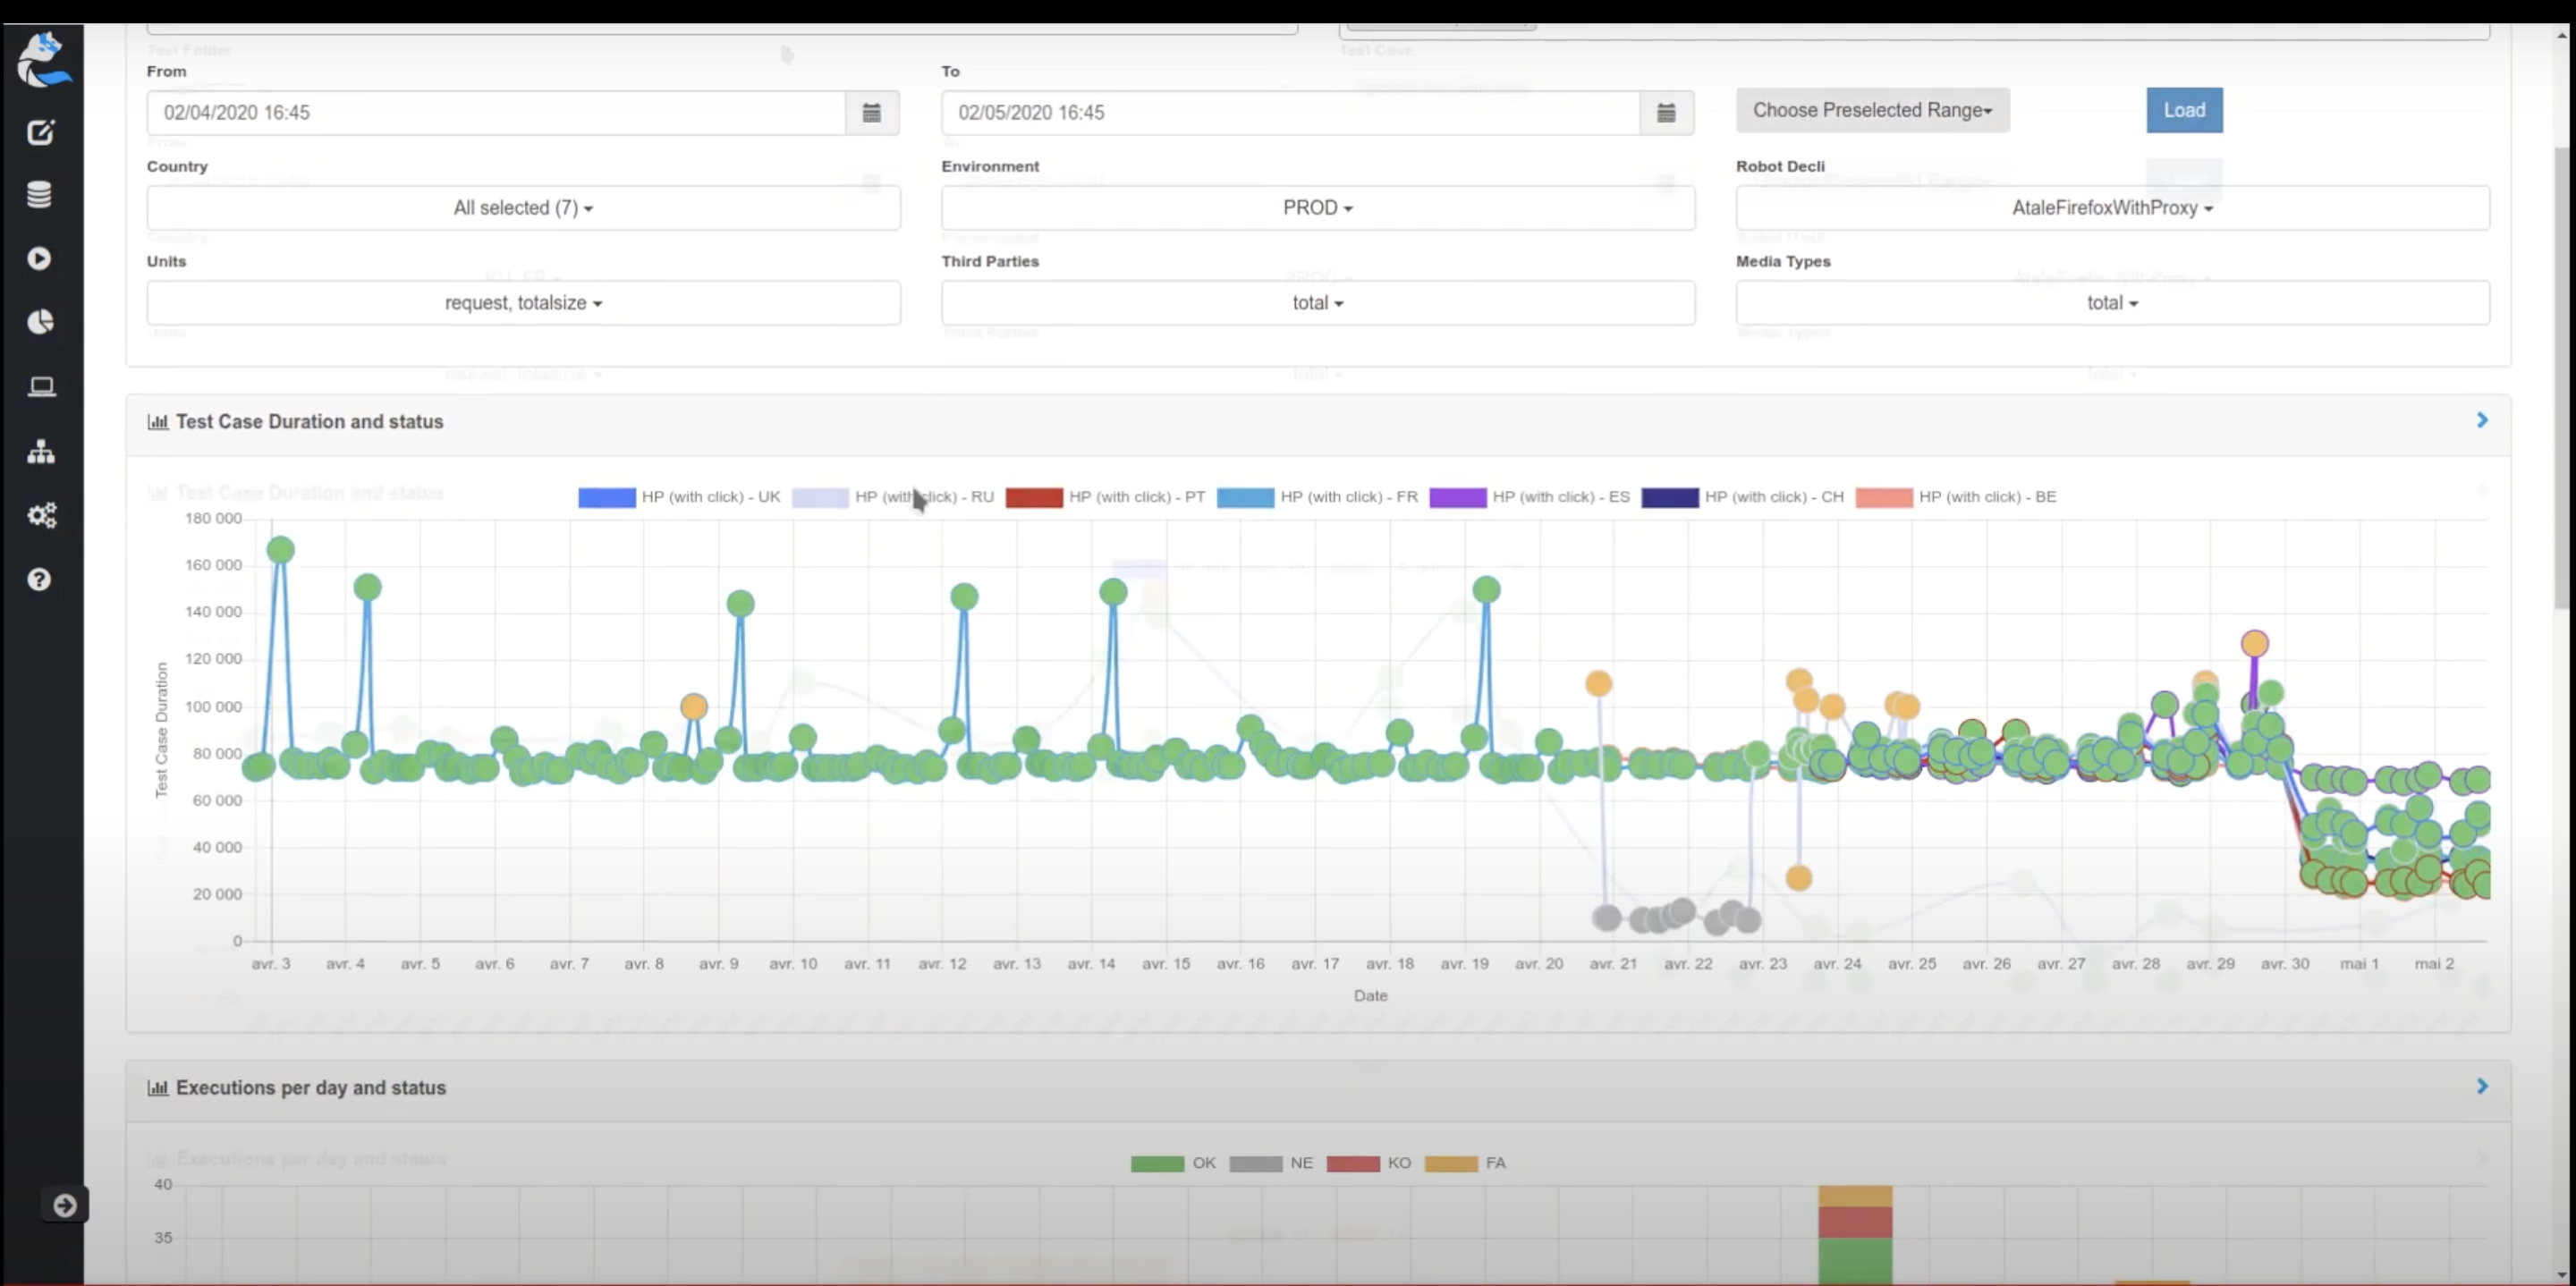
Task: Open the help question mark icon
Action: (40, 579)
